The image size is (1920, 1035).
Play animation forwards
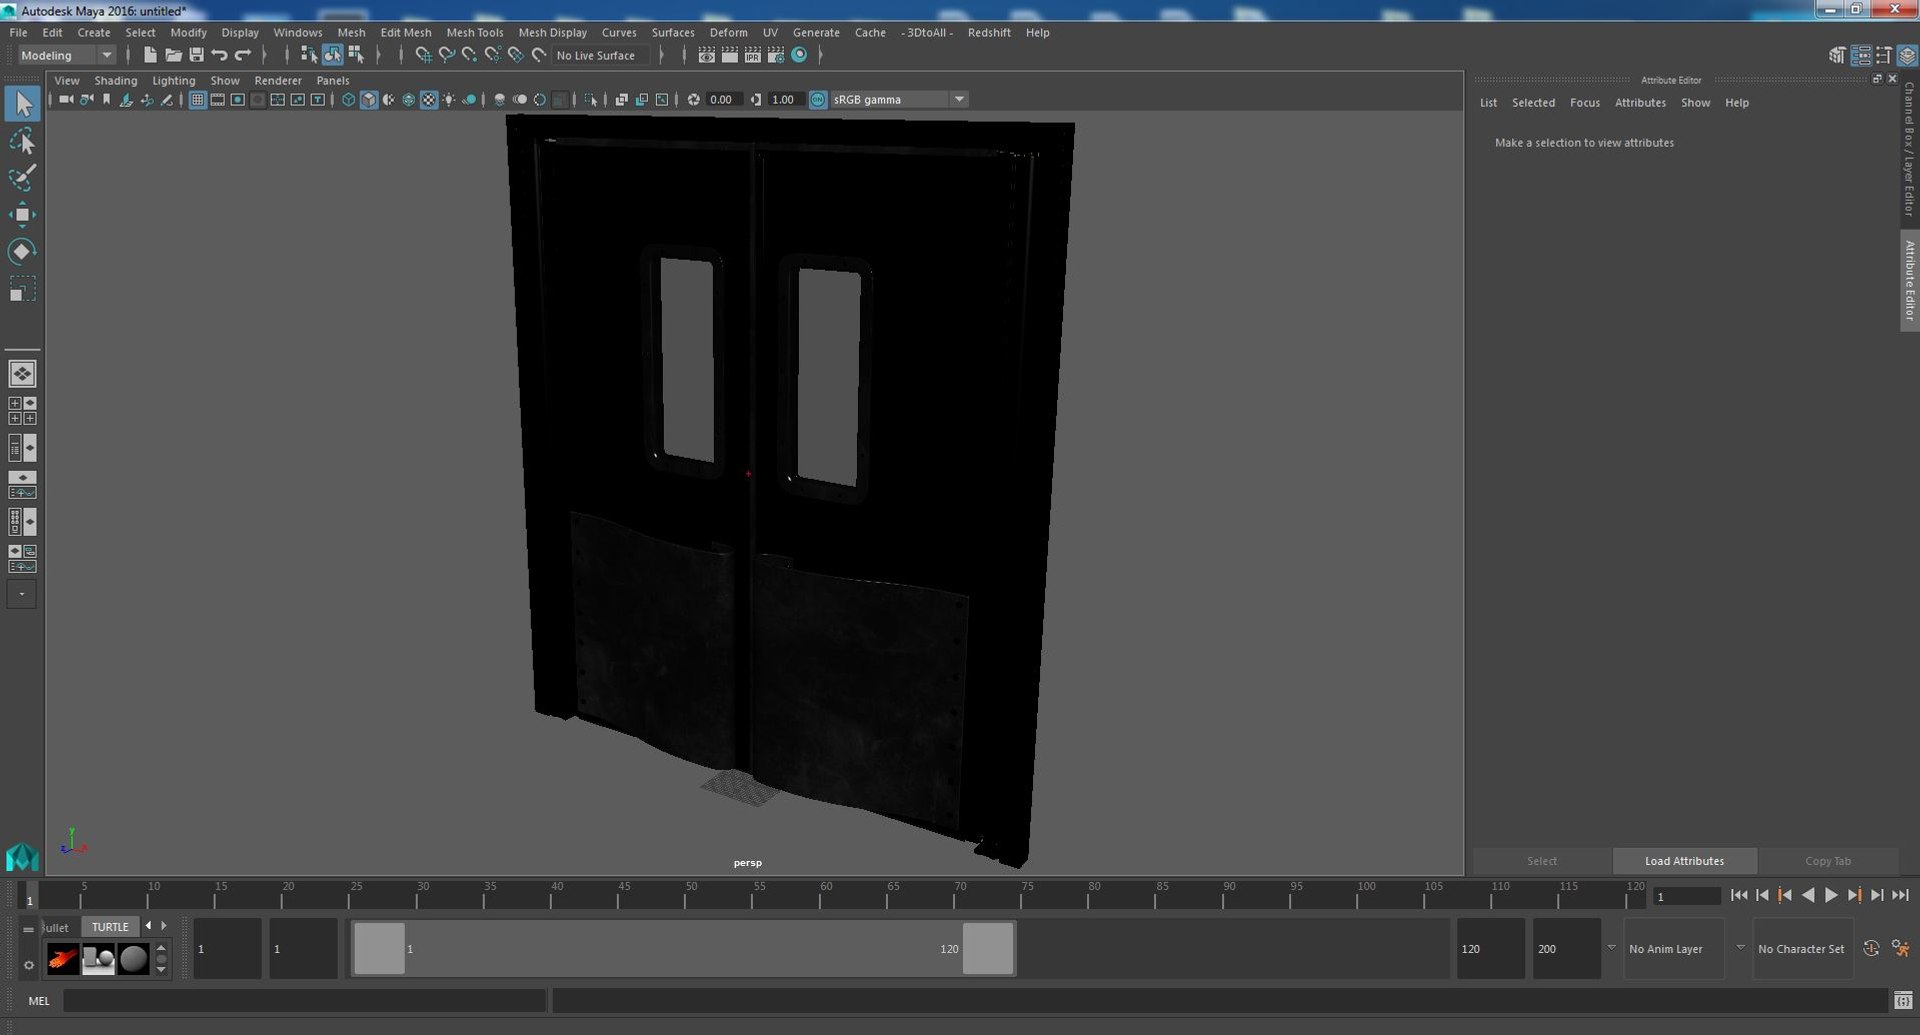point(1831,895)
